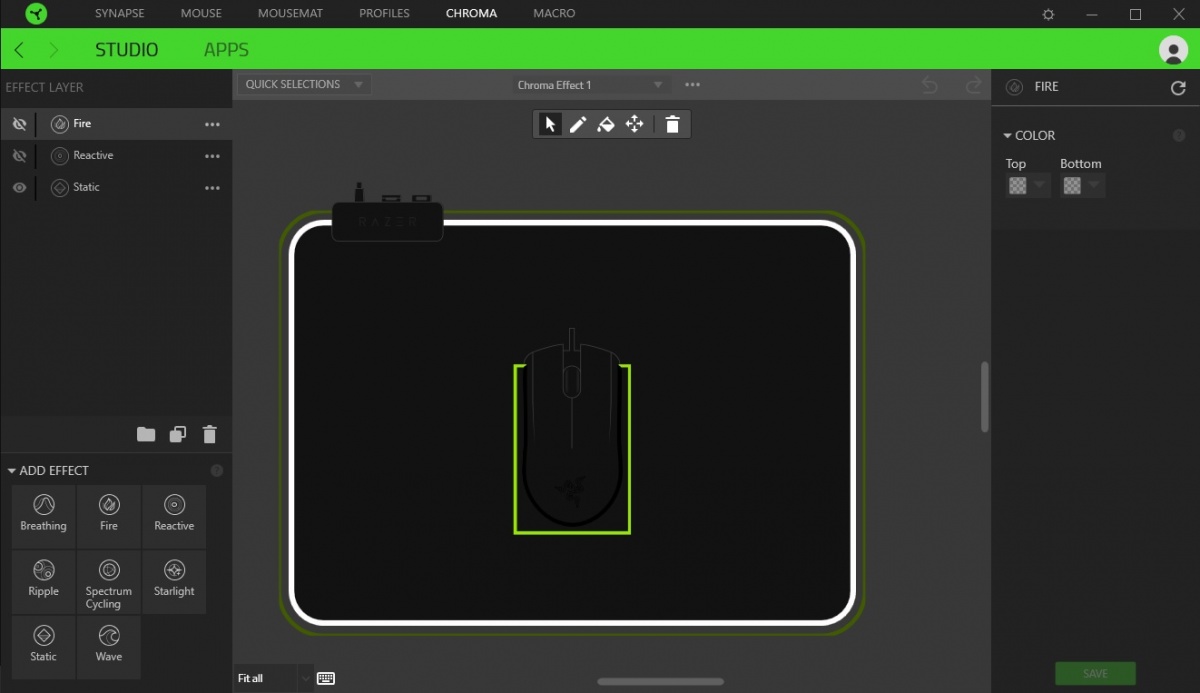
Task: Redo the last change
Action: pyautogui.click(x=973, y=85)
